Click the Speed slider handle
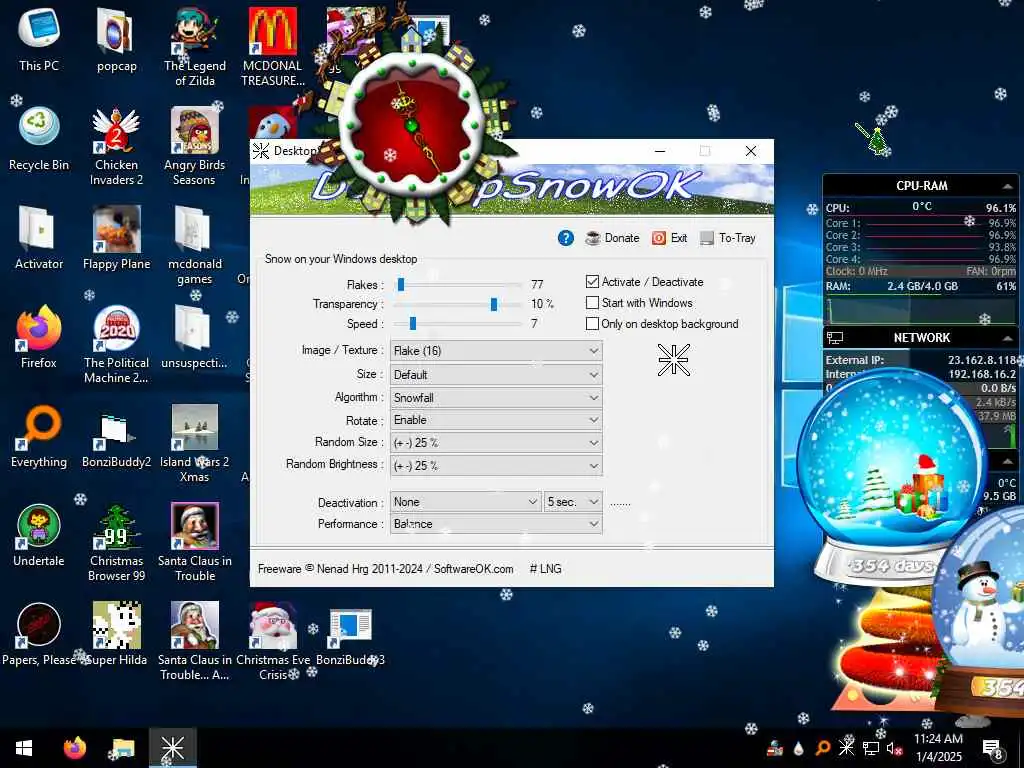Image resolution: width=1024 pixels, height=768 pixels. point(413,323)
